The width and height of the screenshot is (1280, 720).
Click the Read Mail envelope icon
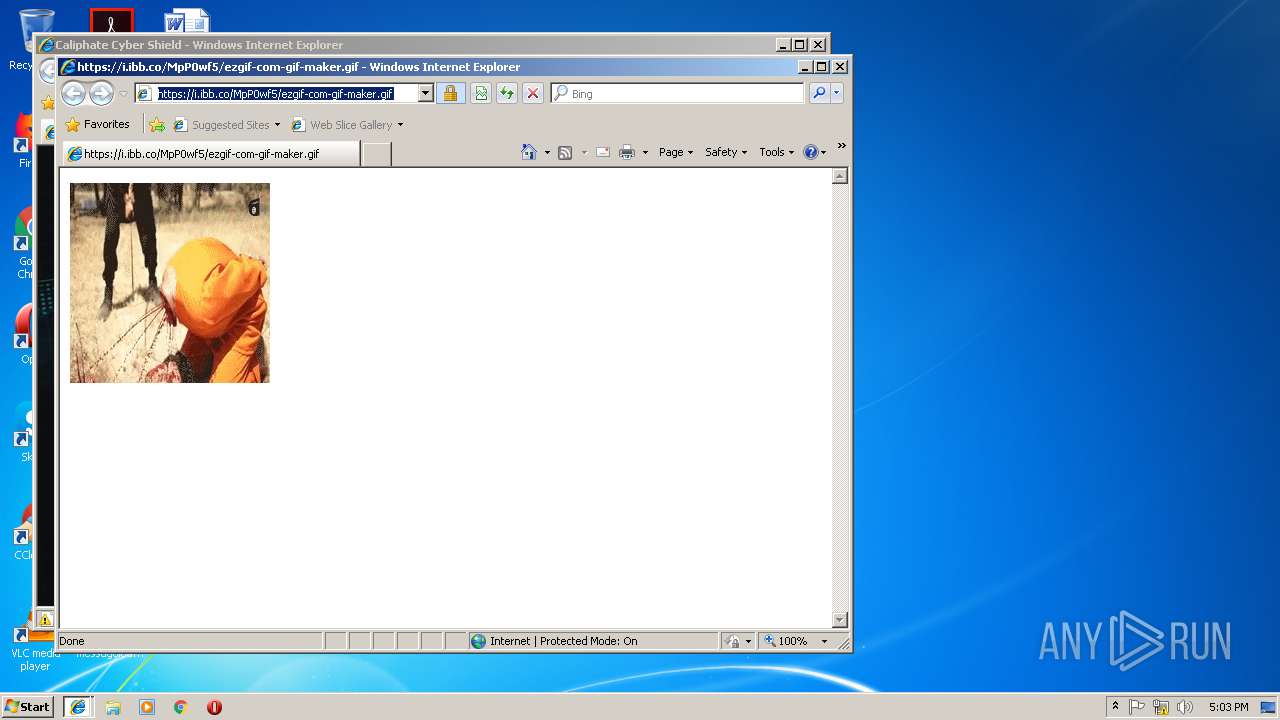[x=603, y=152]
